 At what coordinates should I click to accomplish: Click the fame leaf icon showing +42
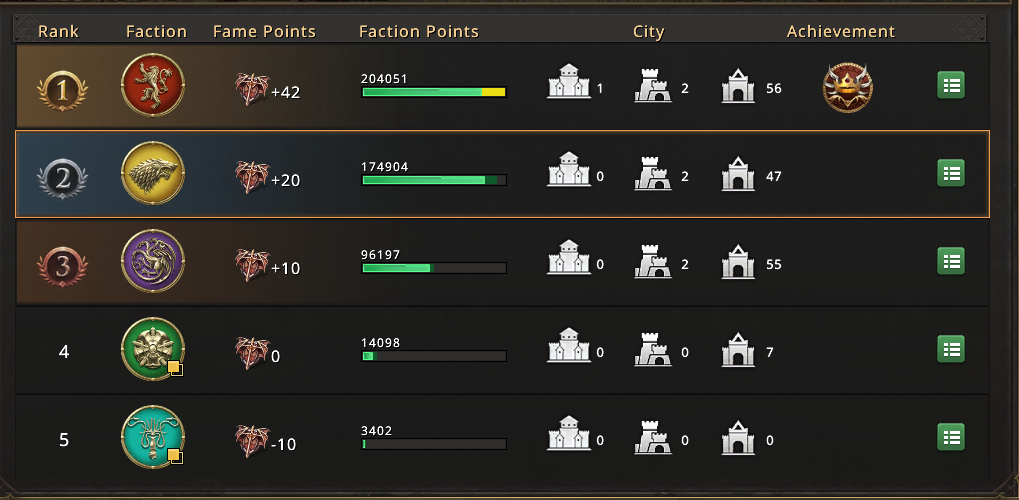pos(251,89)
